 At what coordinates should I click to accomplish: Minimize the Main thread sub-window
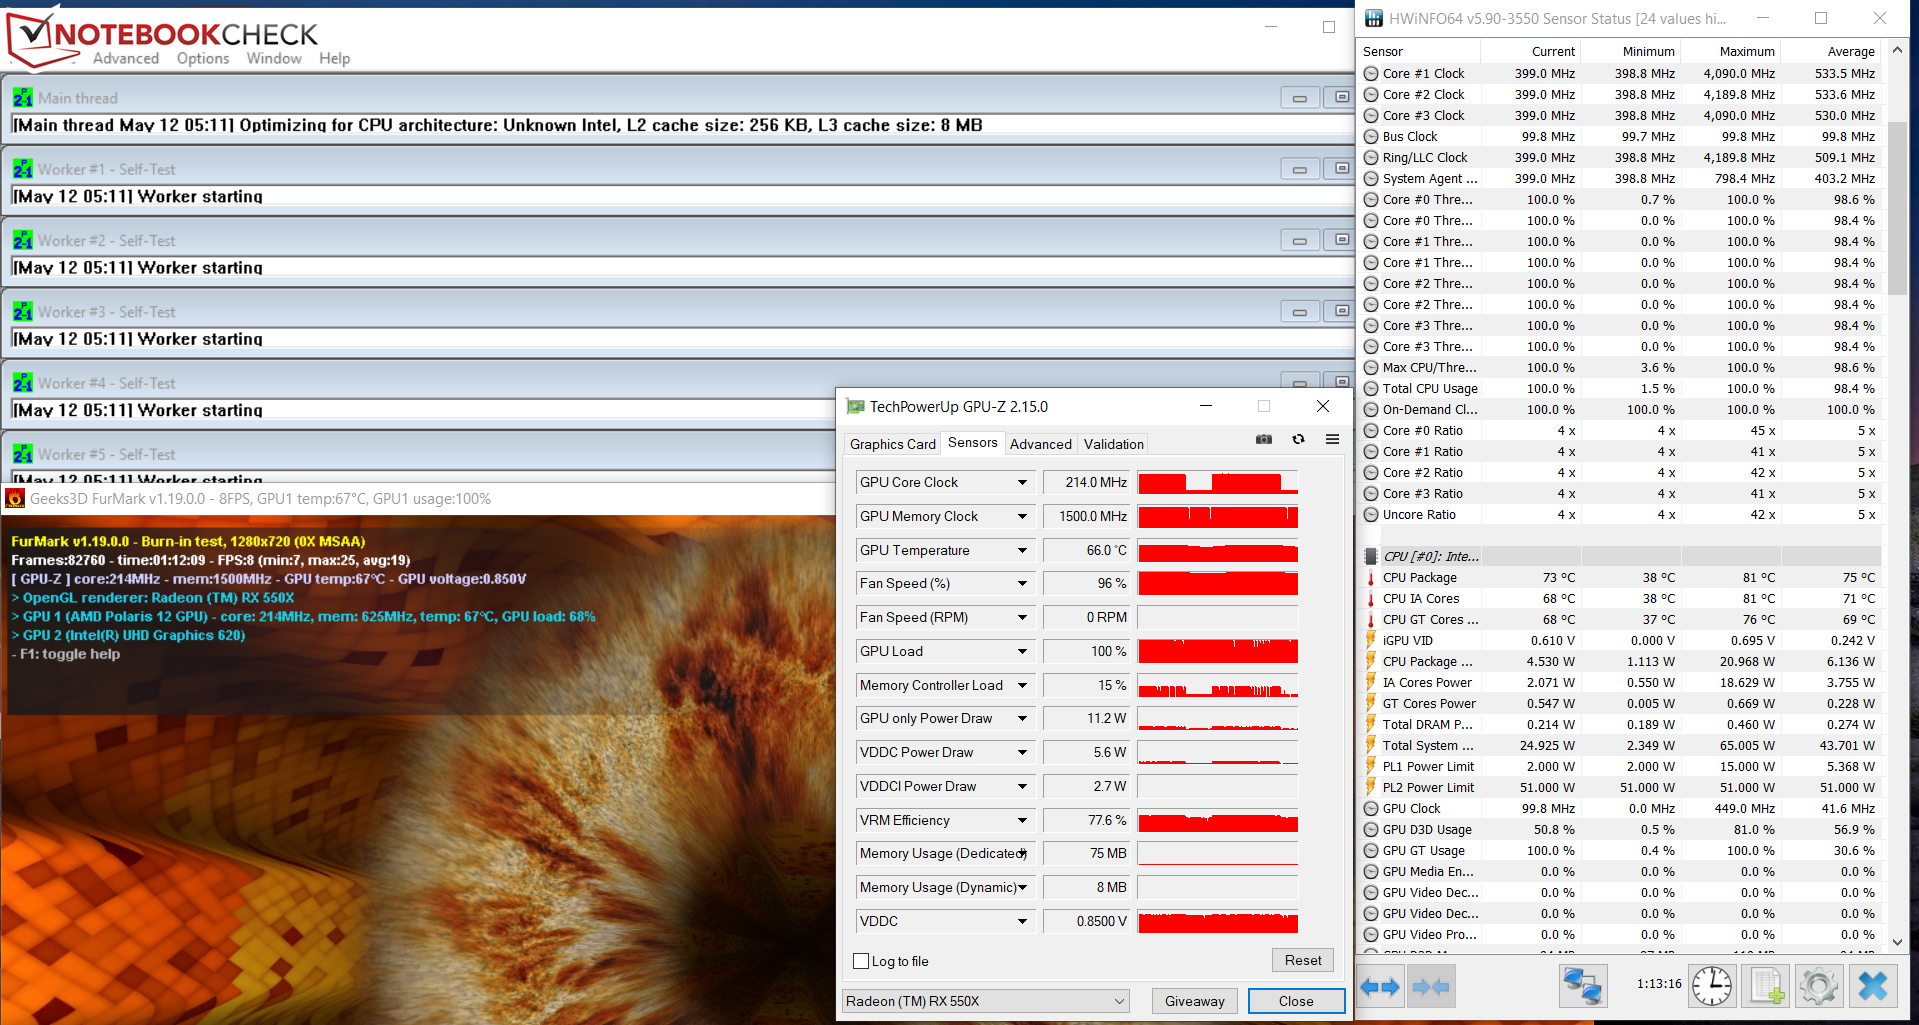point(1299,98)
